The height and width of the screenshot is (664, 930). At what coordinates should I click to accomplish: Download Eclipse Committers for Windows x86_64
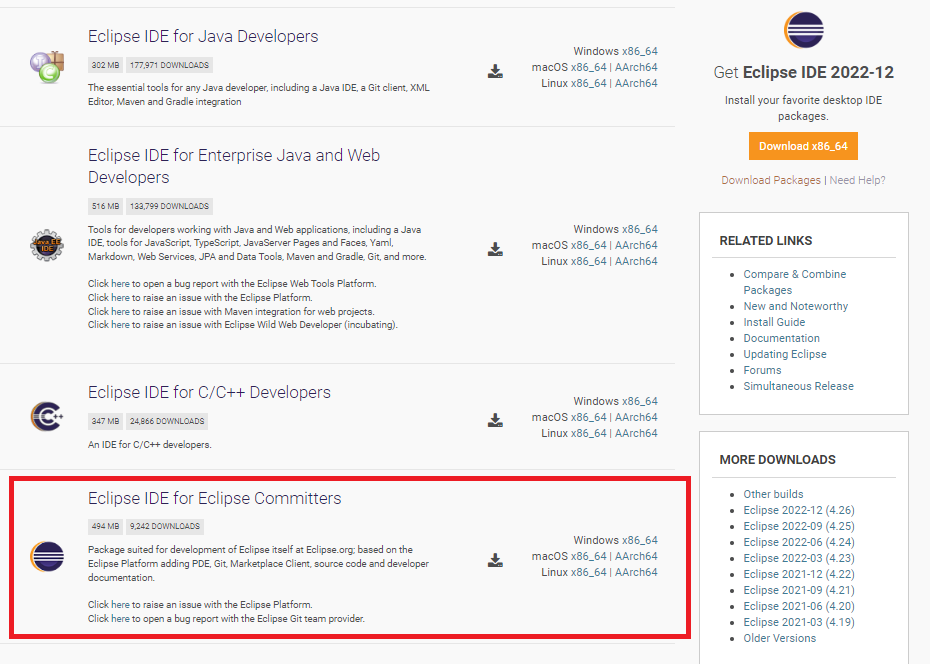click(x=640, y=540)
